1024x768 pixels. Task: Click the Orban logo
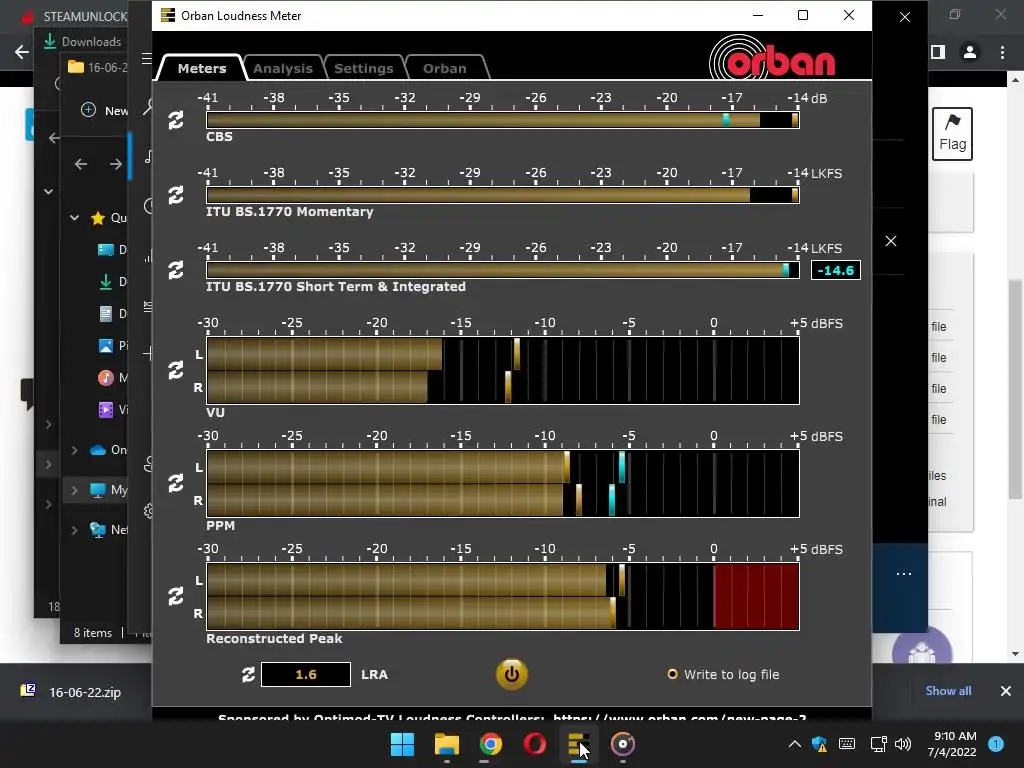(773, 59)
